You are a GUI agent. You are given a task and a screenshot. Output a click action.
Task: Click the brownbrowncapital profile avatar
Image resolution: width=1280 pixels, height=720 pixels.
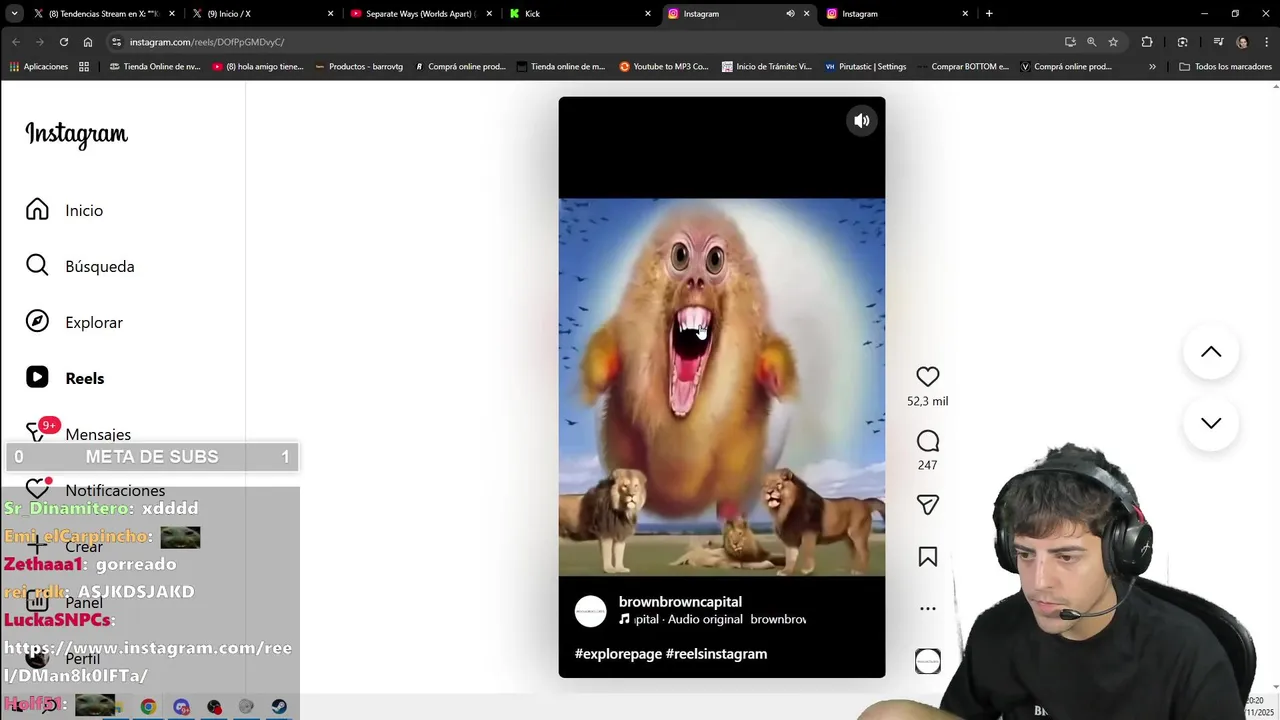point(591,611)
